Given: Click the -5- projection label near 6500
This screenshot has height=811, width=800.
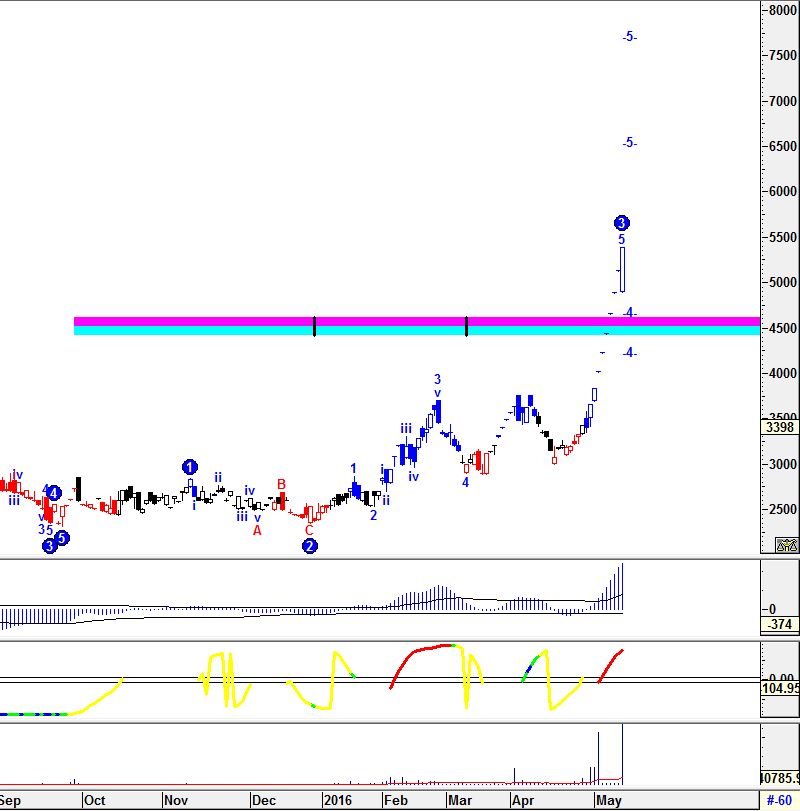Looking at the screenshot, I should 629,143.
